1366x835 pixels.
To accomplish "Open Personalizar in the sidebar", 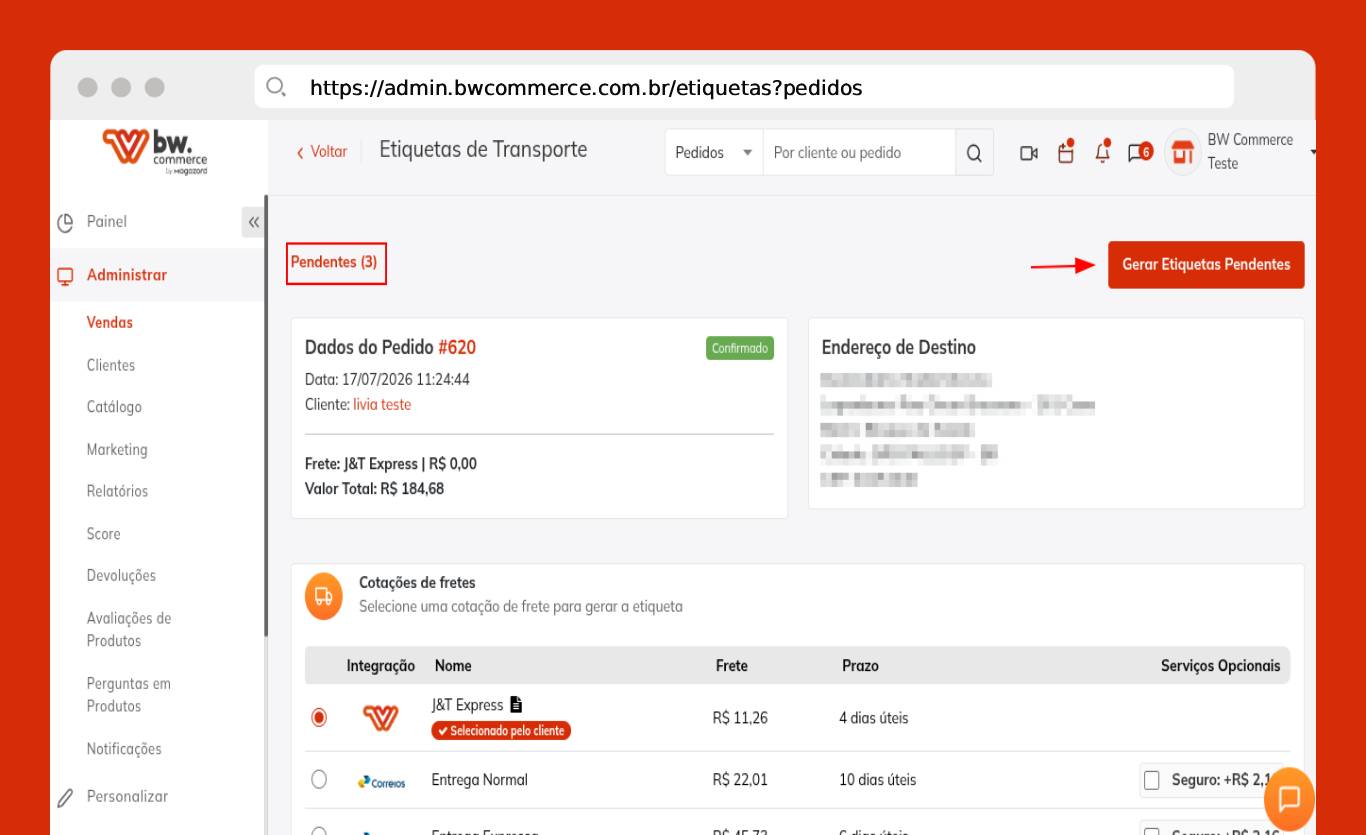I will (127, 797).
